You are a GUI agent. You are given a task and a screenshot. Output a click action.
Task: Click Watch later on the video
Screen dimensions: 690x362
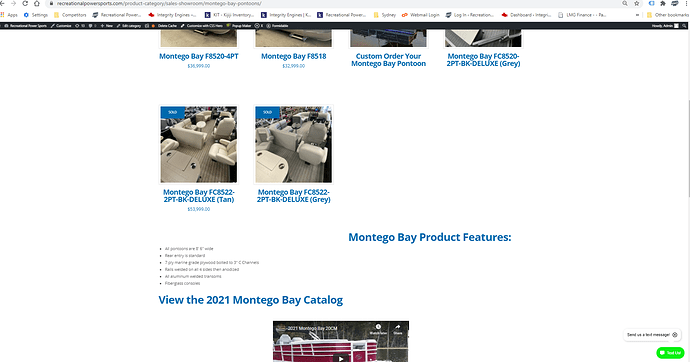(x=378, y=329)
